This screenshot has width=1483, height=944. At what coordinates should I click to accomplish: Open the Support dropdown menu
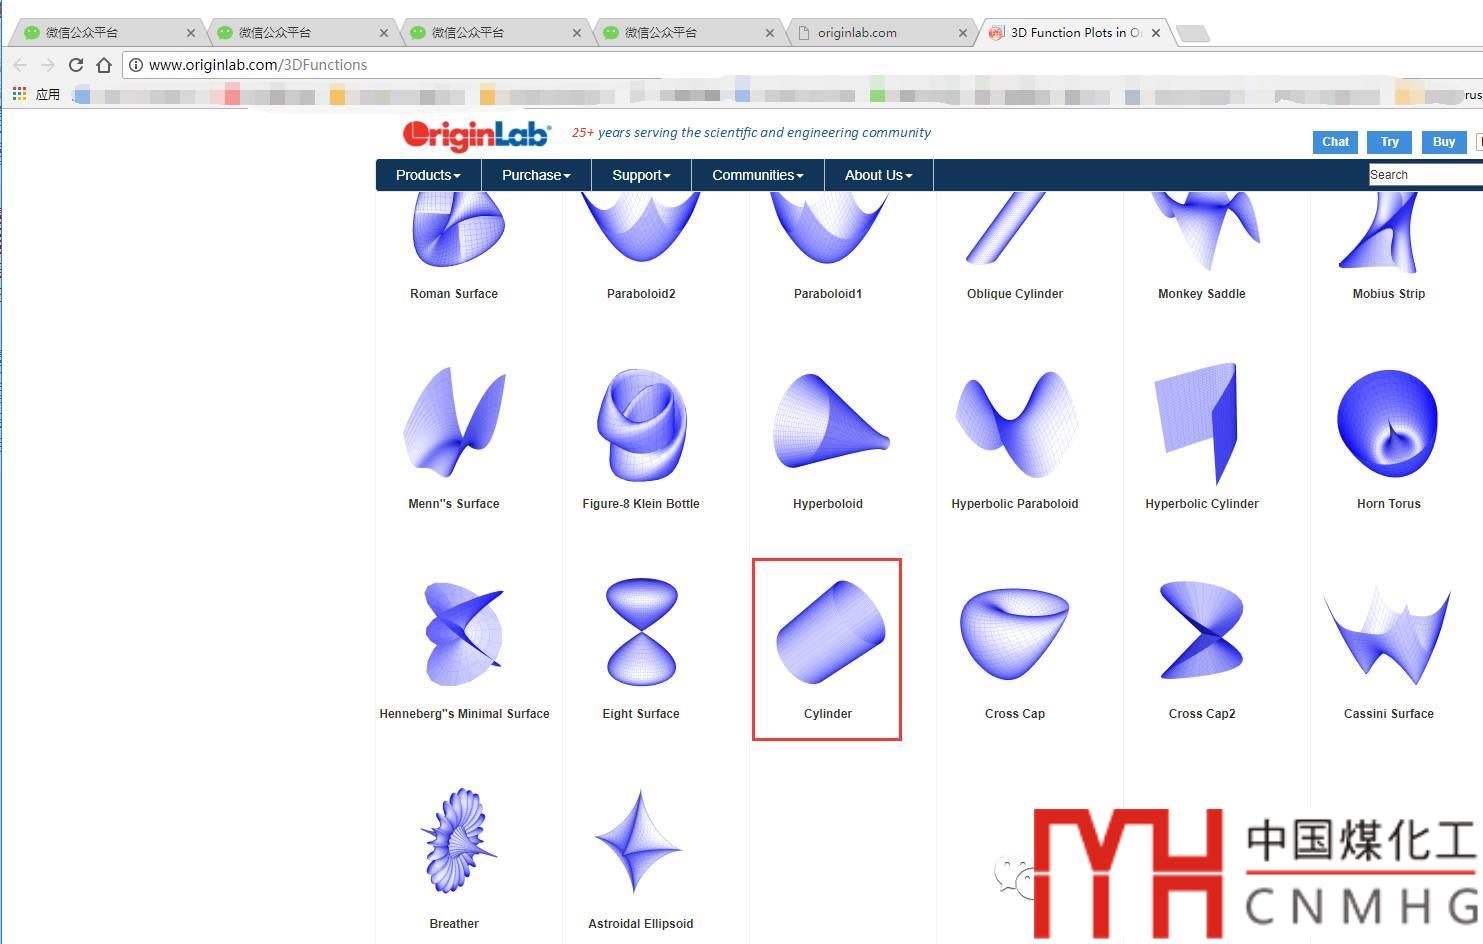pyautogui.click(x=641, y=175)
